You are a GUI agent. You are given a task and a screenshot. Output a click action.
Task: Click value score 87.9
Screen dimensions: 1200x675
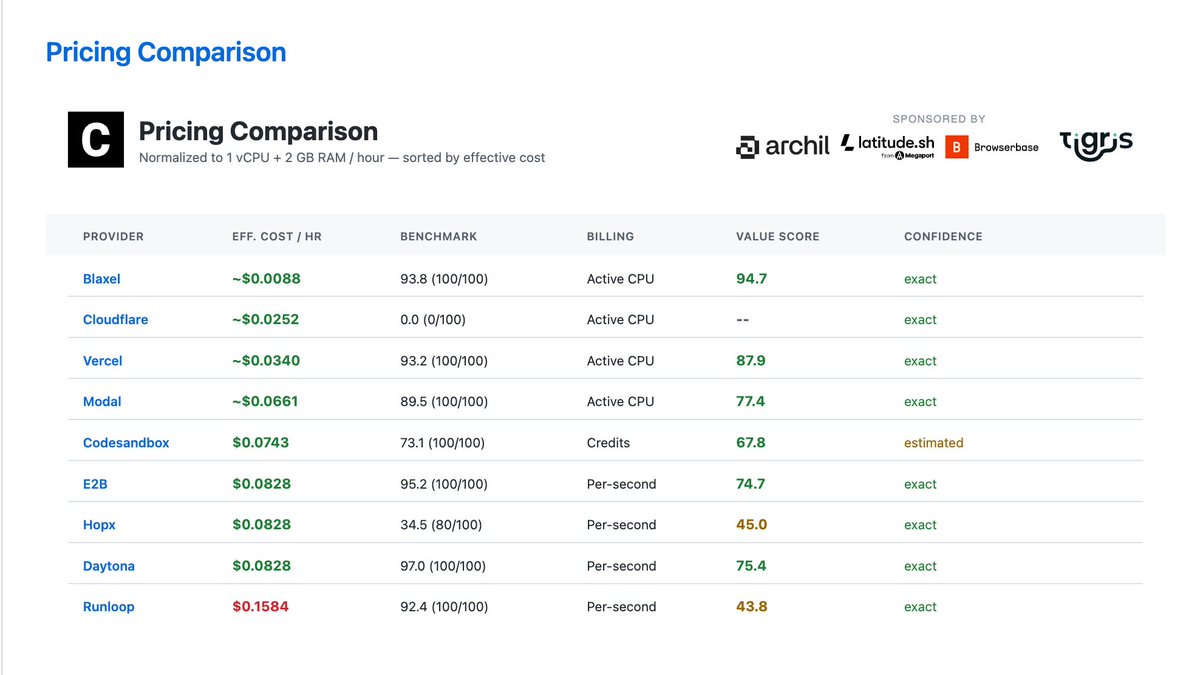point(751,361)
